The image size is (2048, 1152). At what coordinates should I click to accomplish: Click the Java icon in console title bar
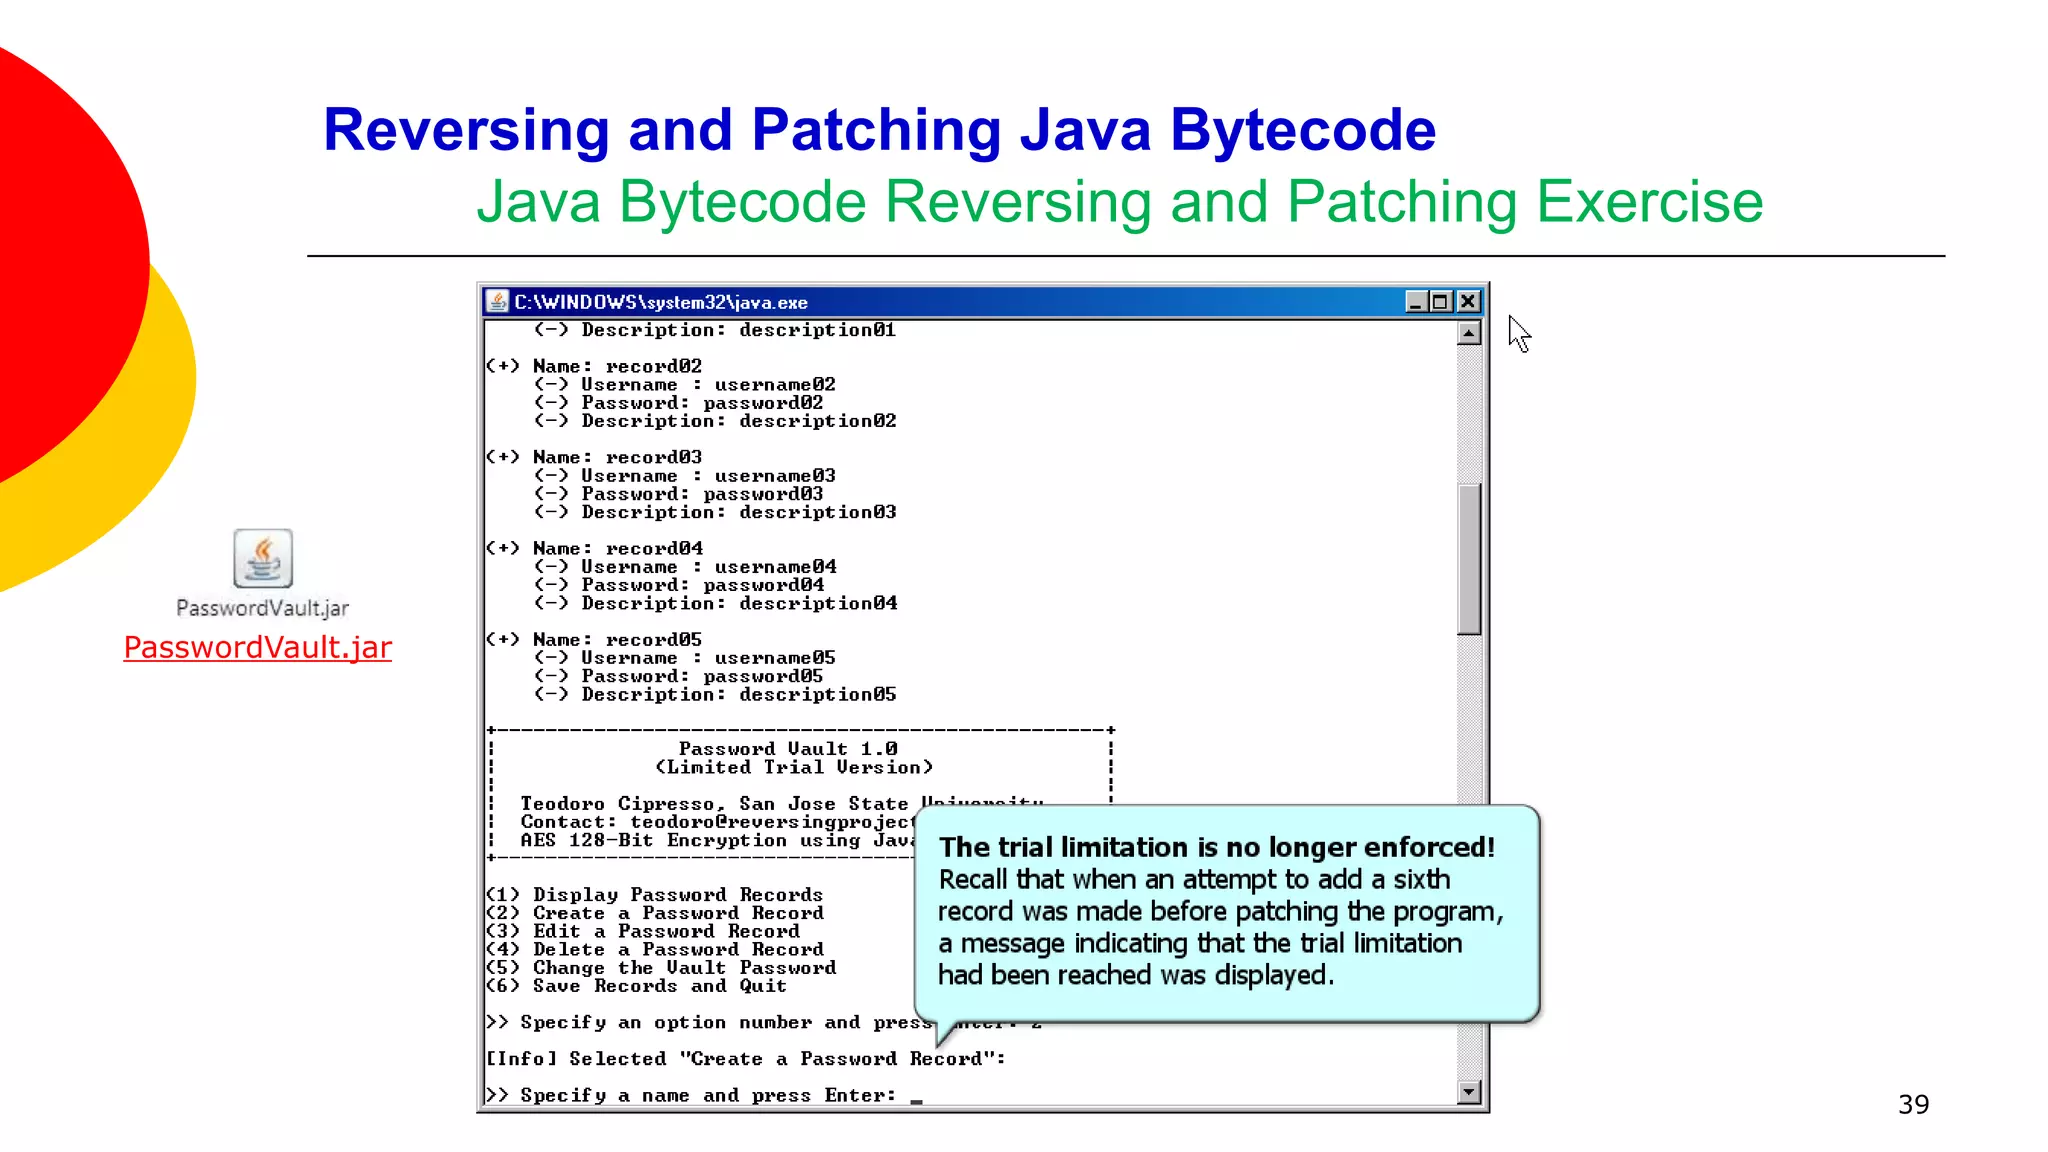click(x=497, y=301)
